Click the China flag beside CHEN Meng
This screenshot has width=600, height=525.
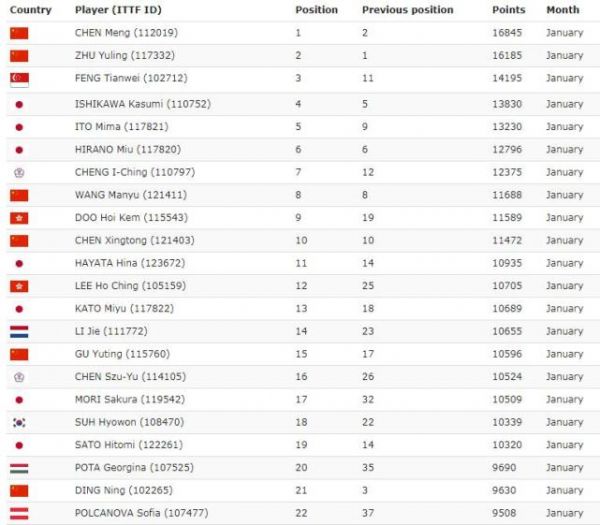click(19, 33)
